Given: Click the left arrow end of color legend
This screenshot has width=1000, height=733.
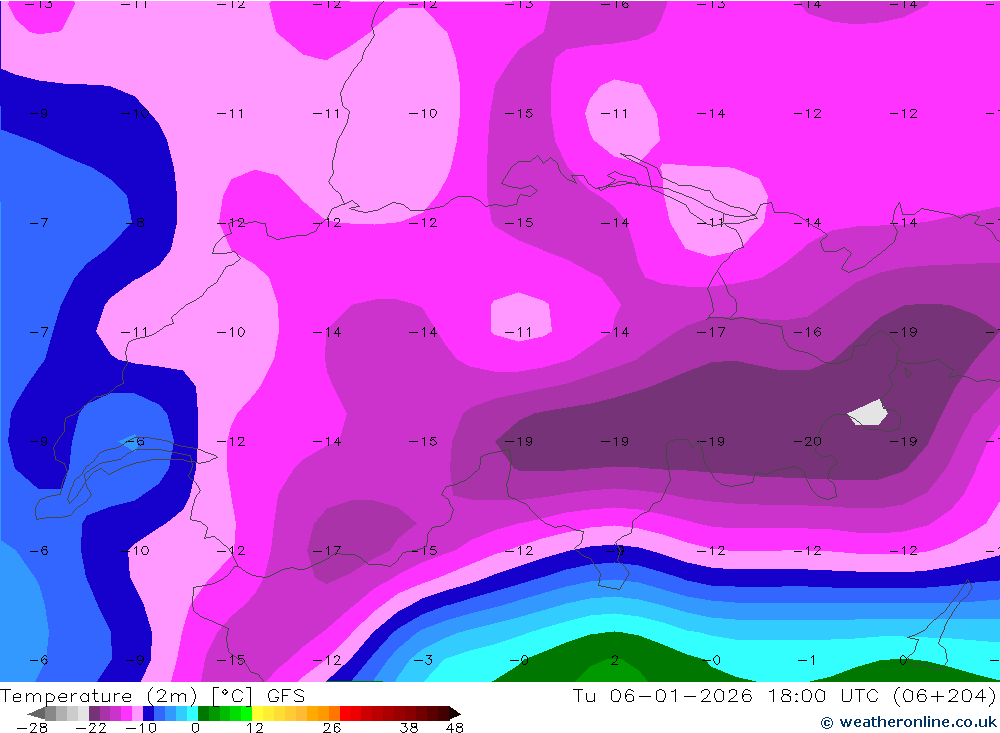Looking at the screenshot, I should (36, 713).
